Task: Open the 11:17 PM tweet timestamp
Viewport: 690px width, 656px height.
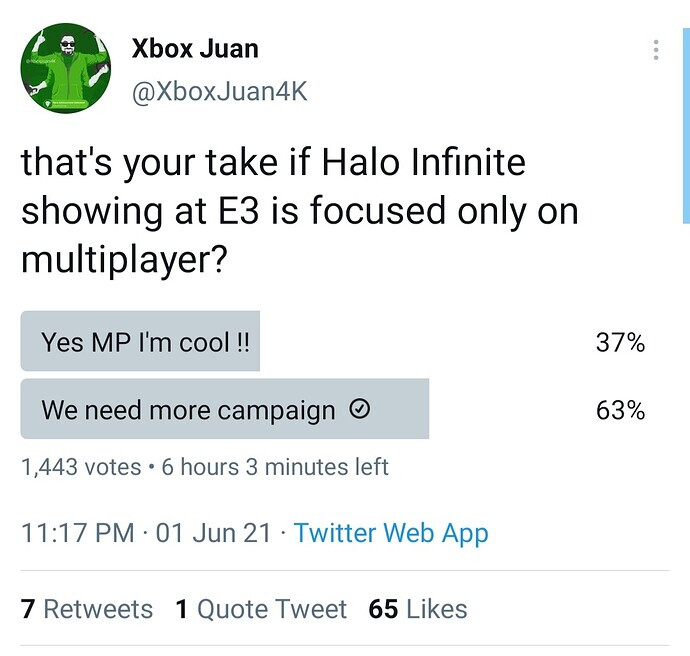Action: (77, 533)
